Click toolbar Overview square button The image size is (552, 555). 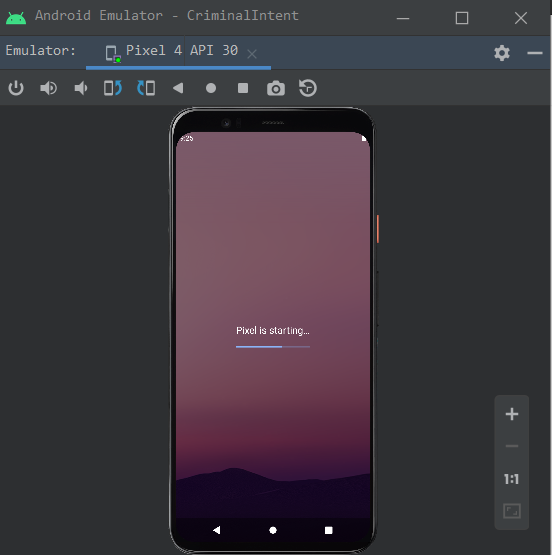pyautogui.click(x=243, y=88)
